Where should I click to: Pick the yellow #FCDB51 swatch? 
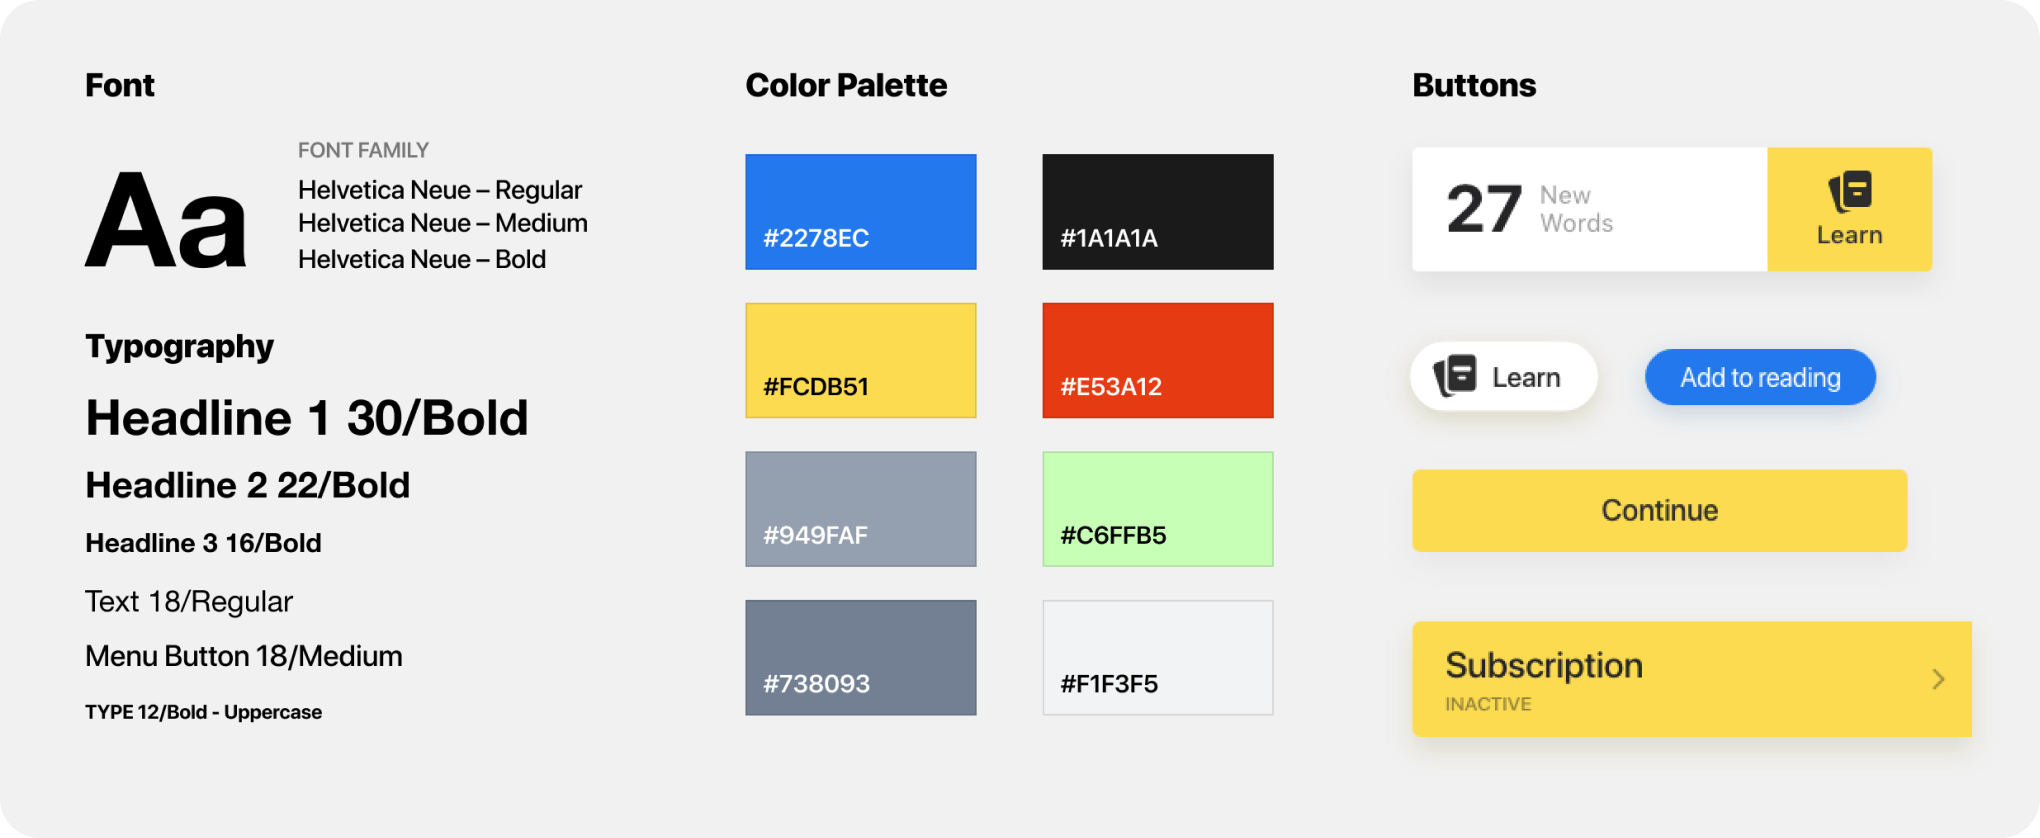(x=860, y=360)
